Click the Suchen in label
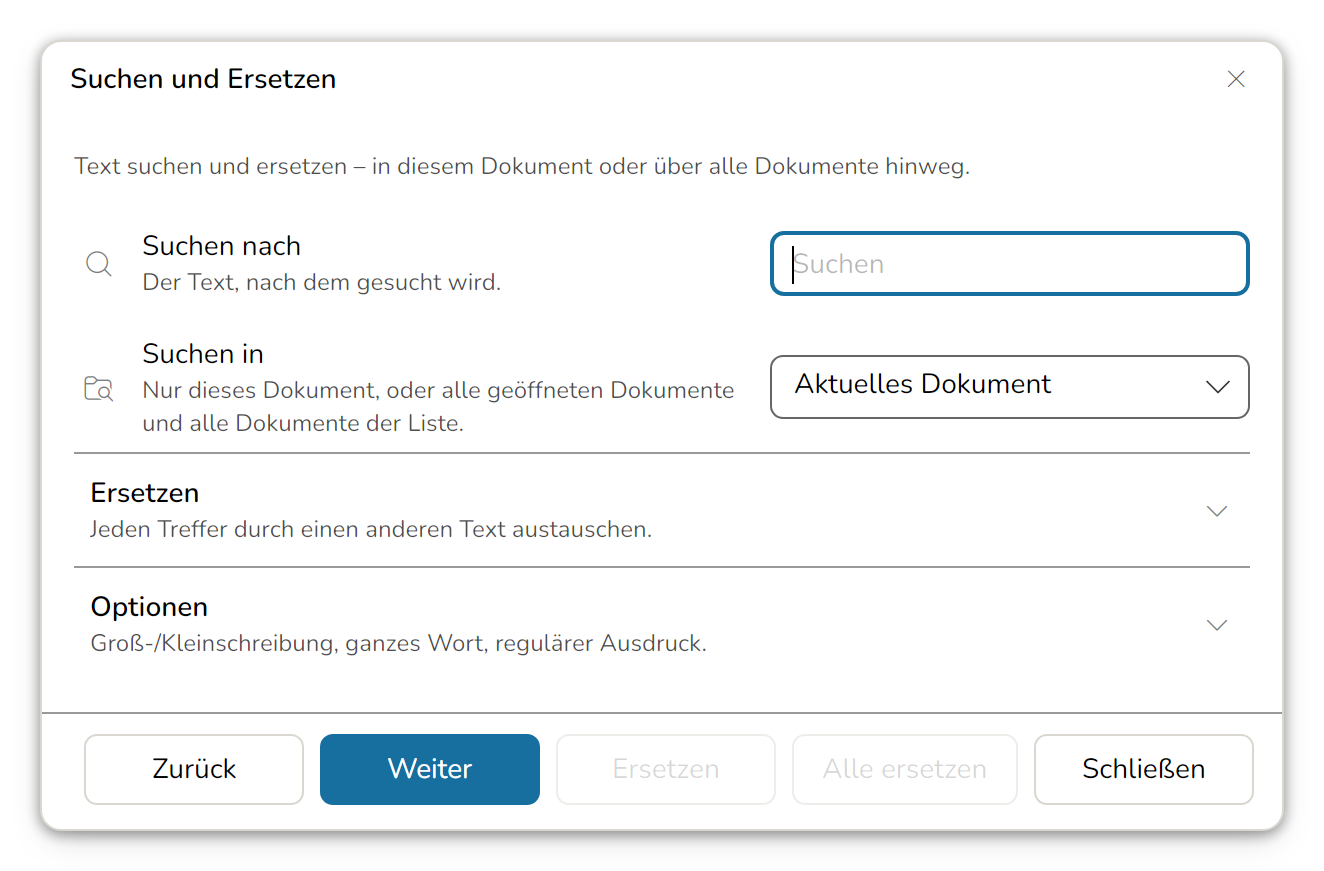1324x871 pixels. (203, 354)
